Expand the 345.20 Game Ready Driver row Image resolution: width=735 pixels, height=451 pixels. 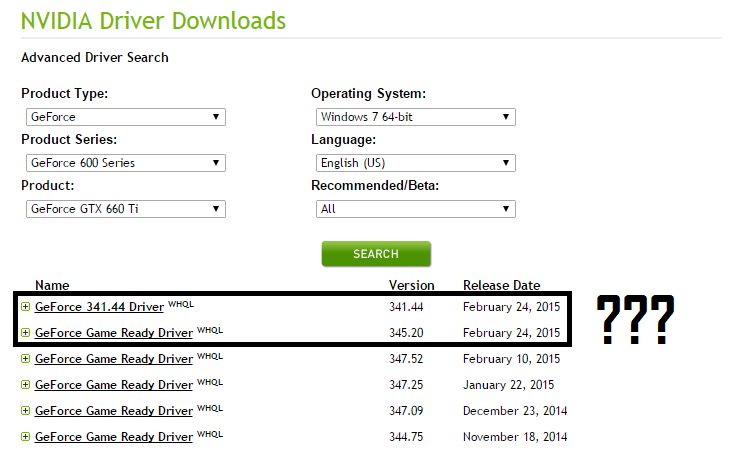(25, 333)
